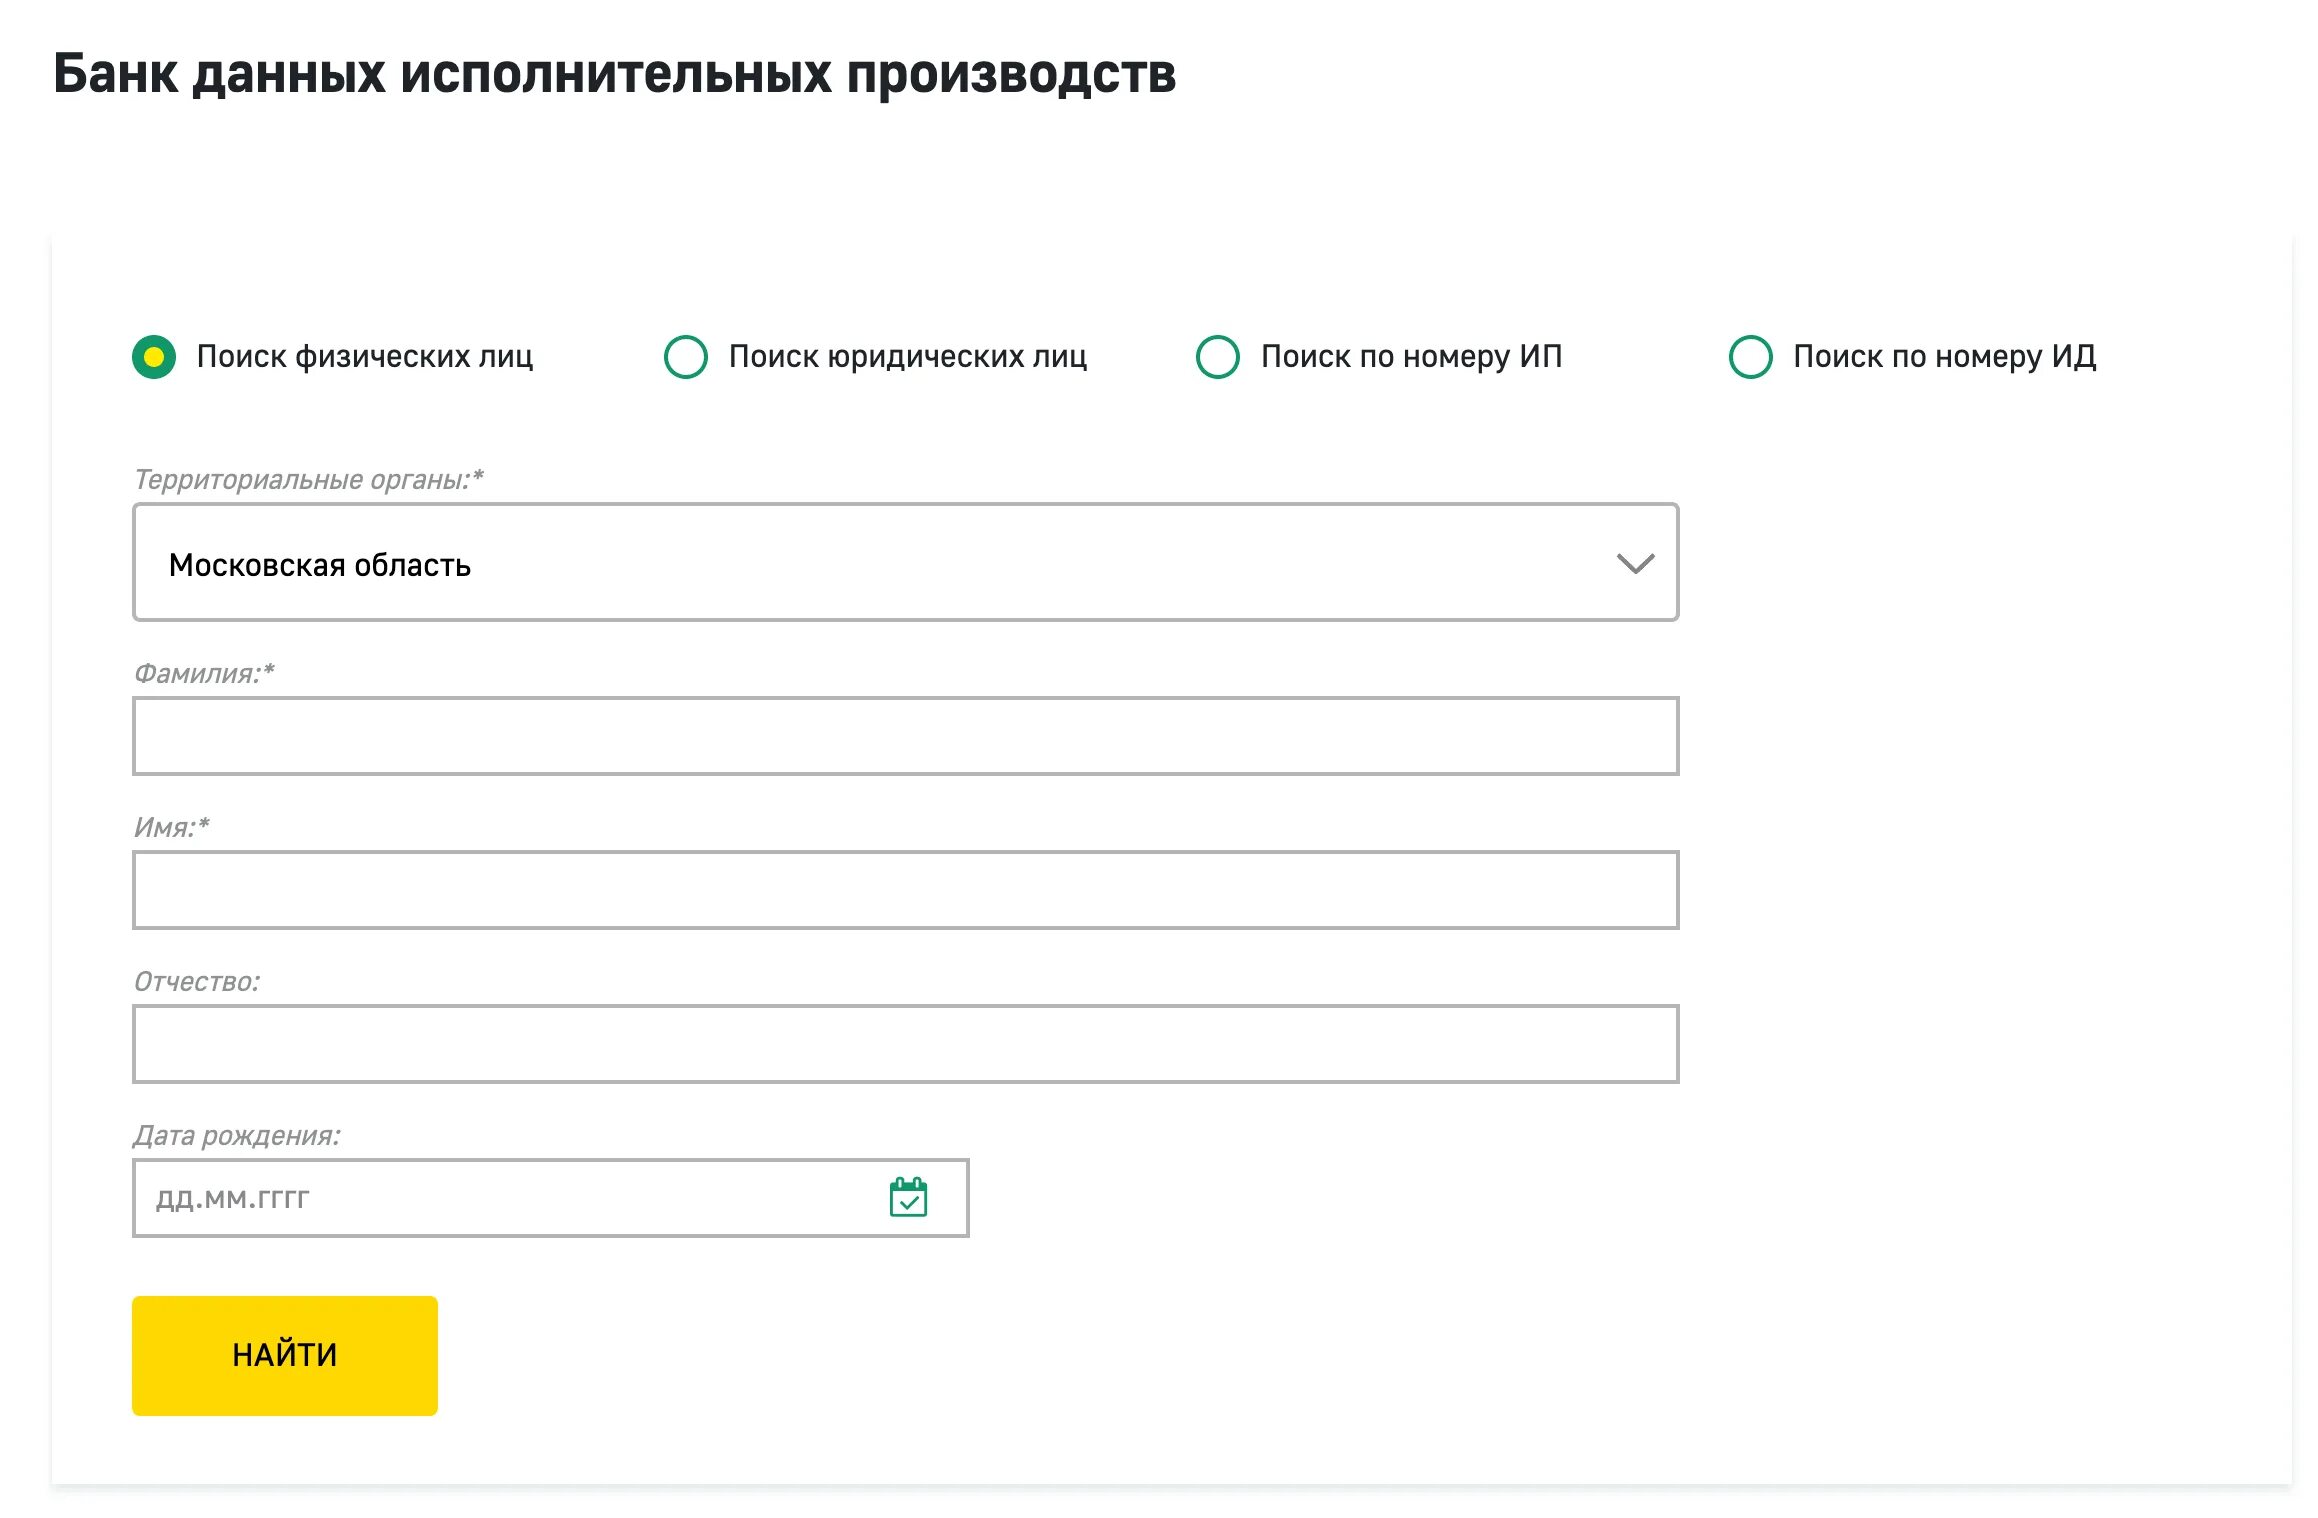Image resolution: width=2318 pixels, height=1518 pixels.
Task: Click the 'Поиск по номеру ИП' label text
Action: 1411,357
